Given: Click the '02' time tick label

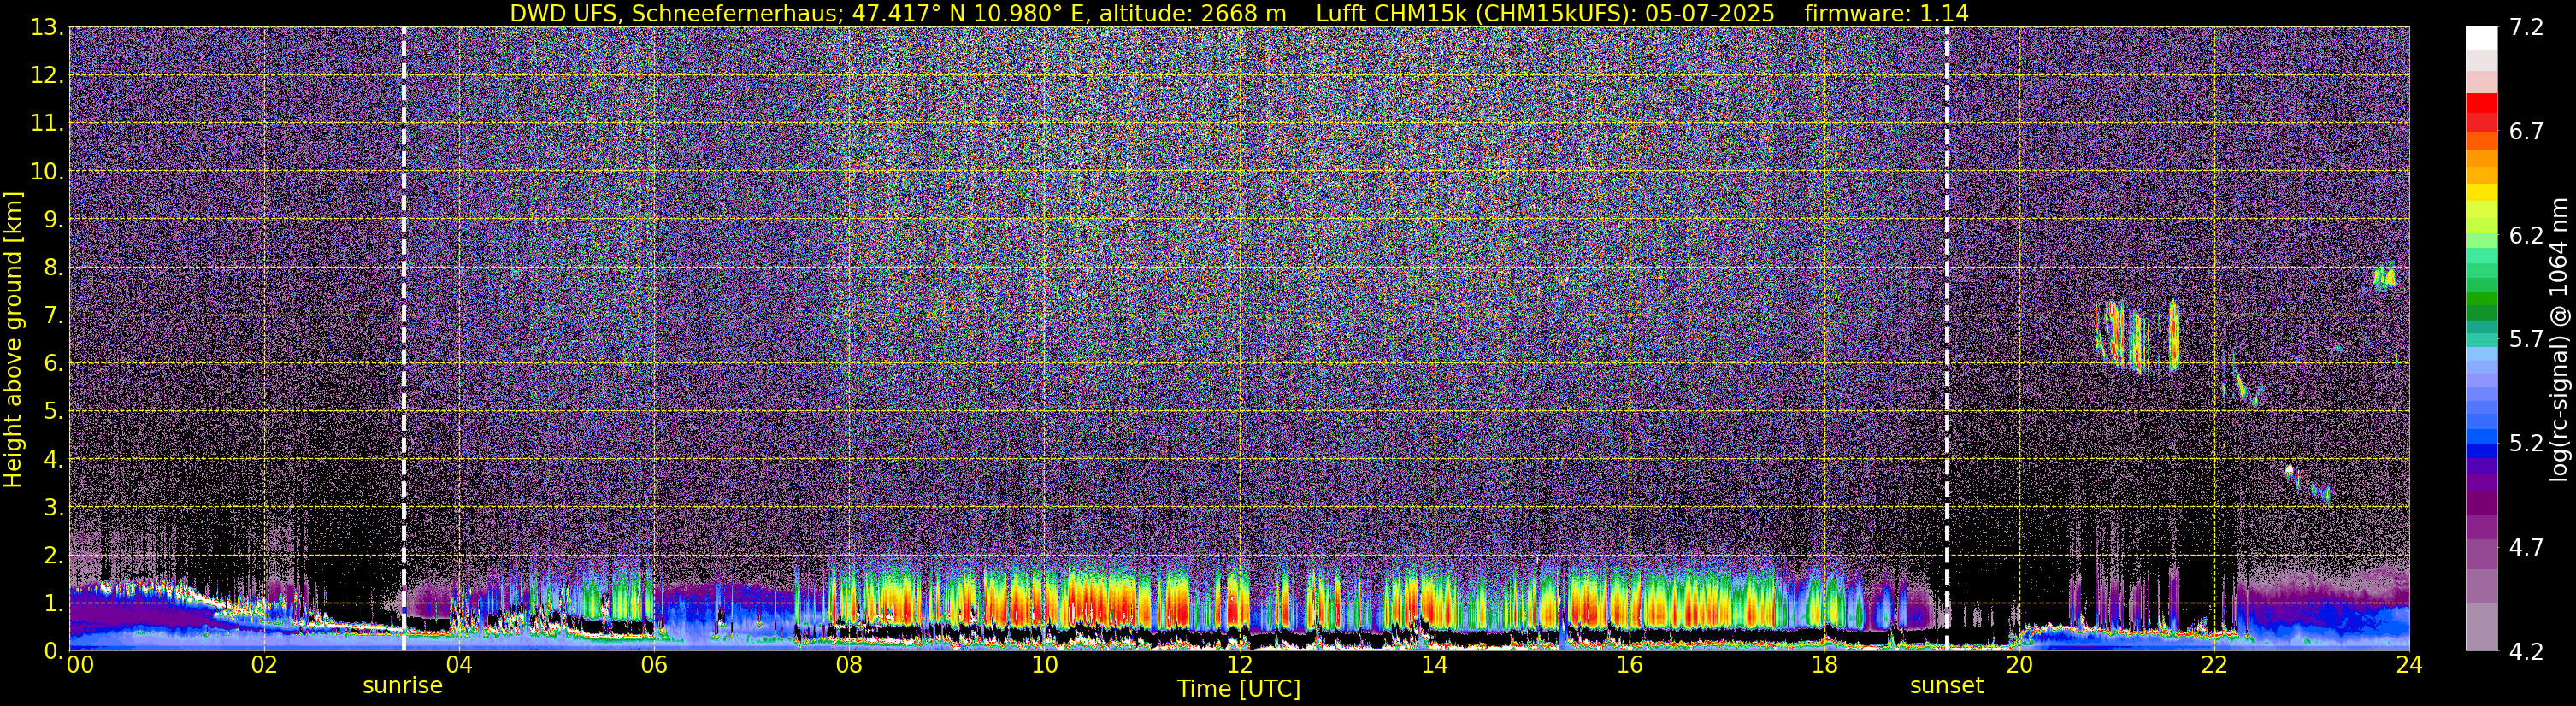Looking at the screenshot, I should pos(264,666).
